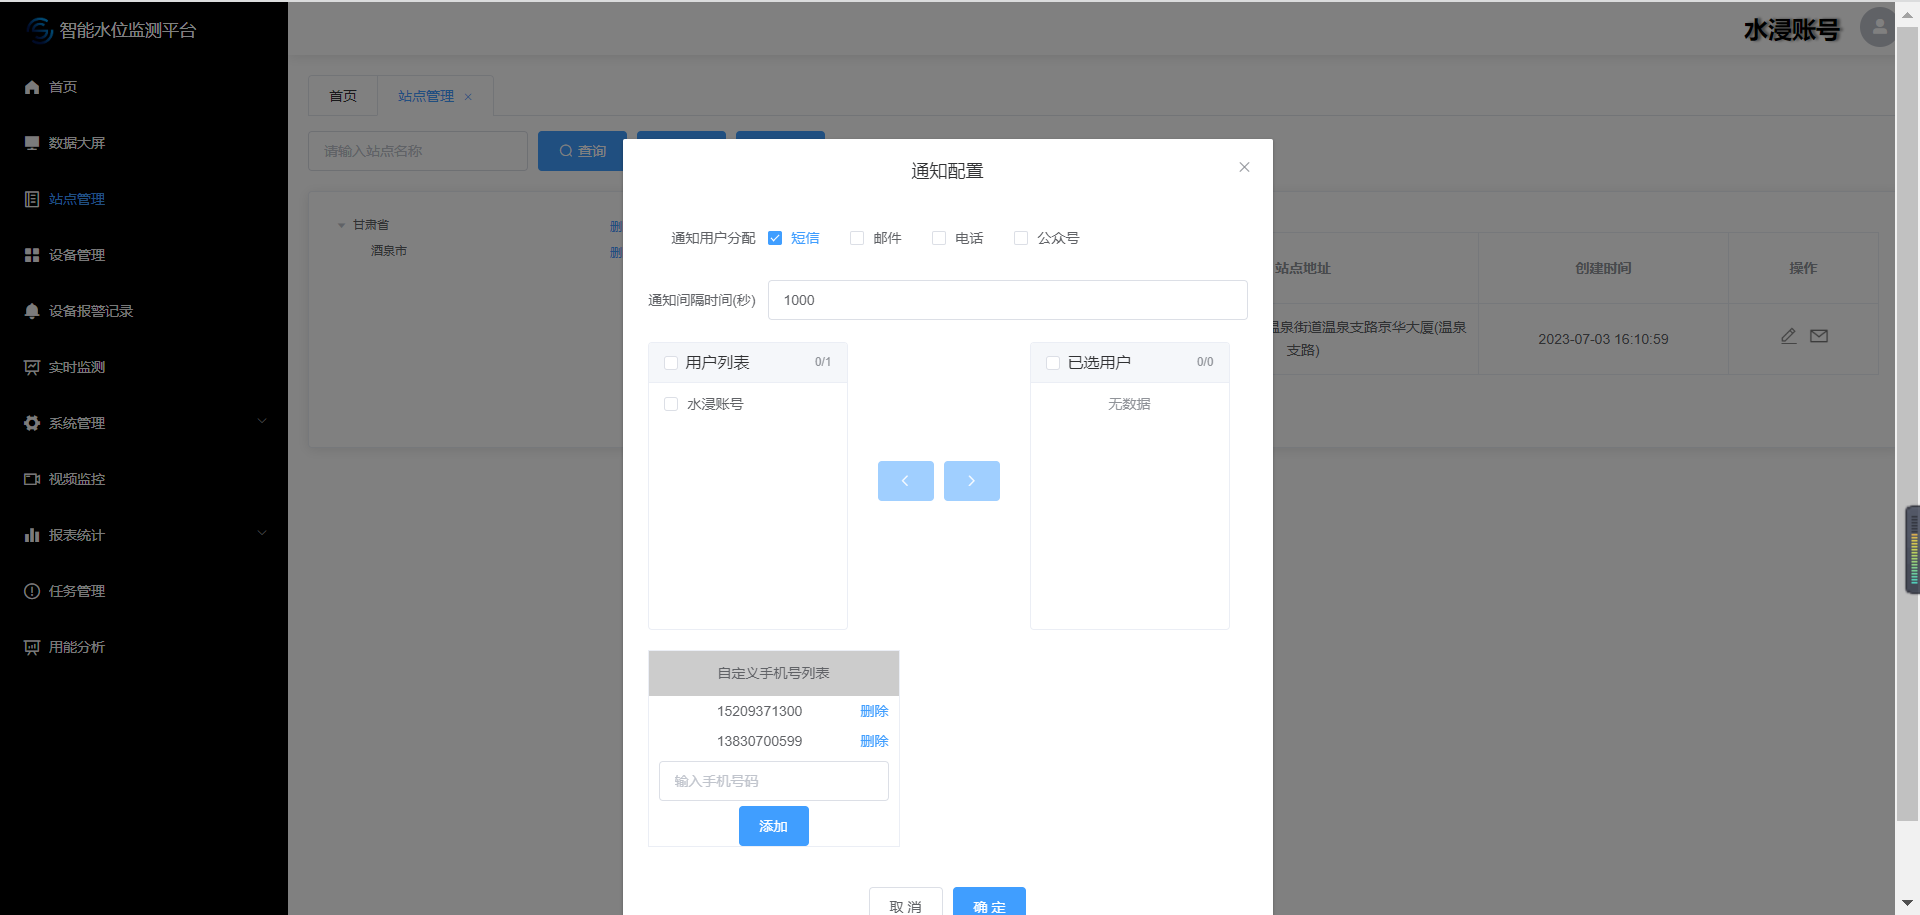Screen dimensions: 1920x915
Task: Click the 站点地址 column header
Action: [x=1302, y=268]
